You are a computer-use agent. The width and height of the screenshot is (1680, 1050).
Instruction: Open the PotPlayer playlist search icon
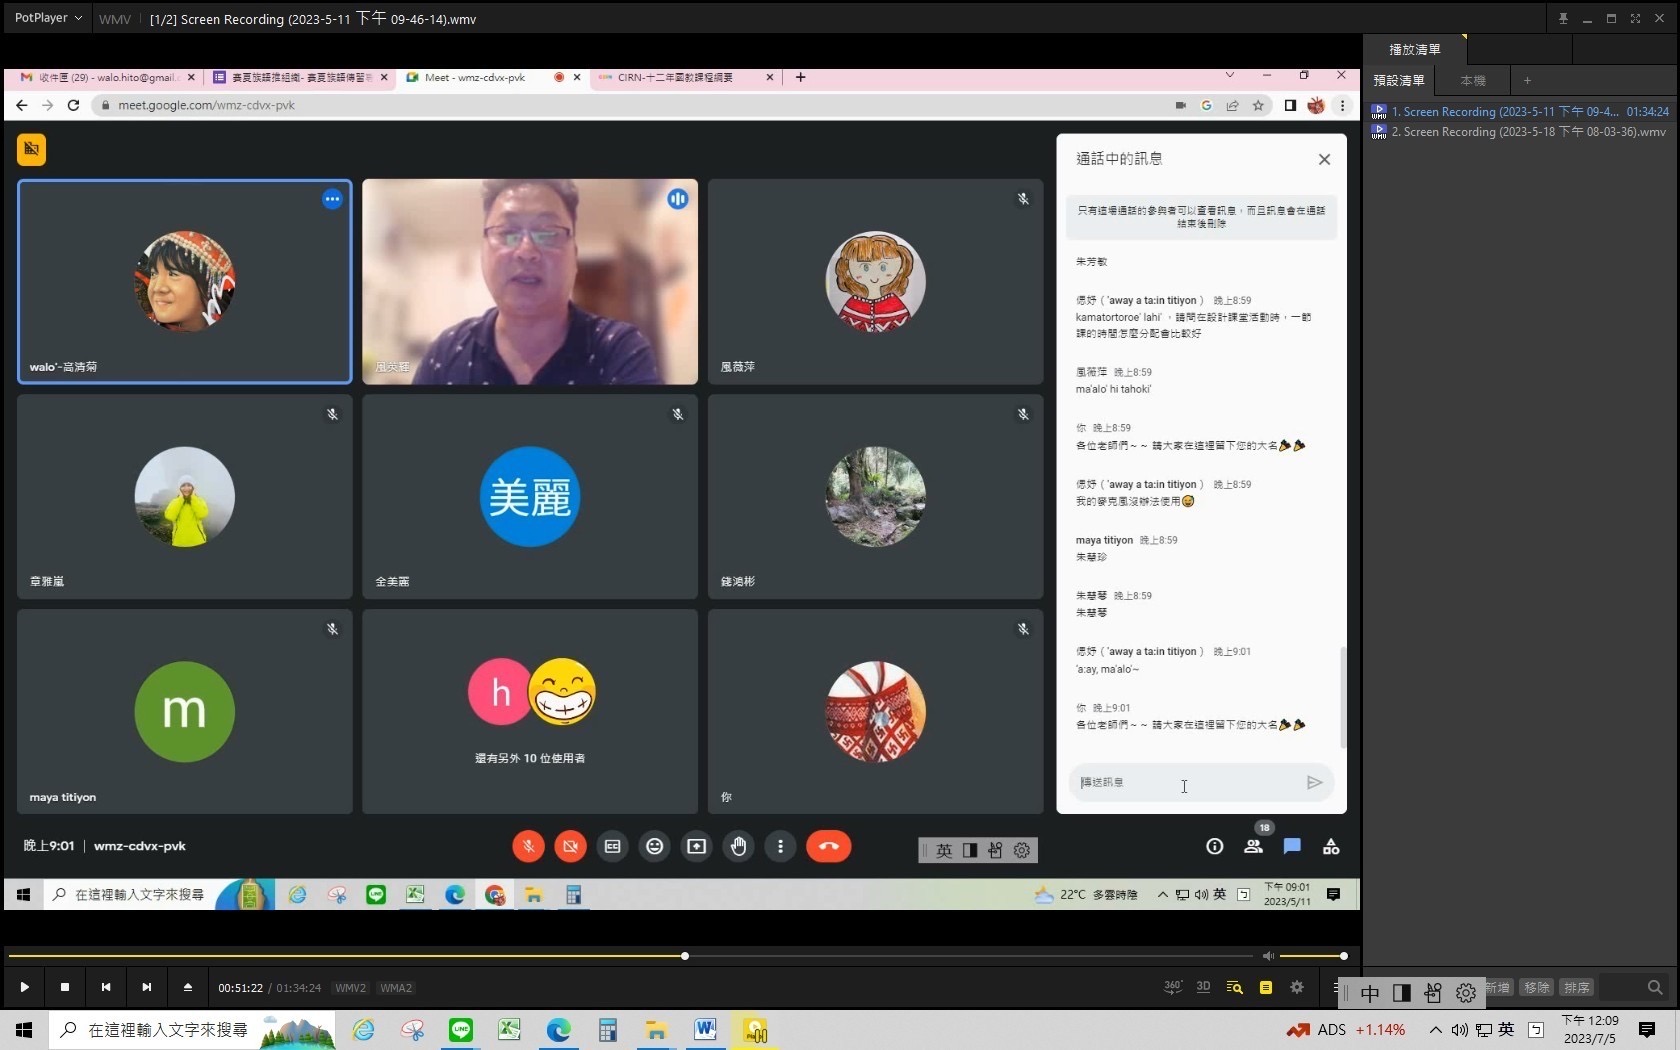1234,987
